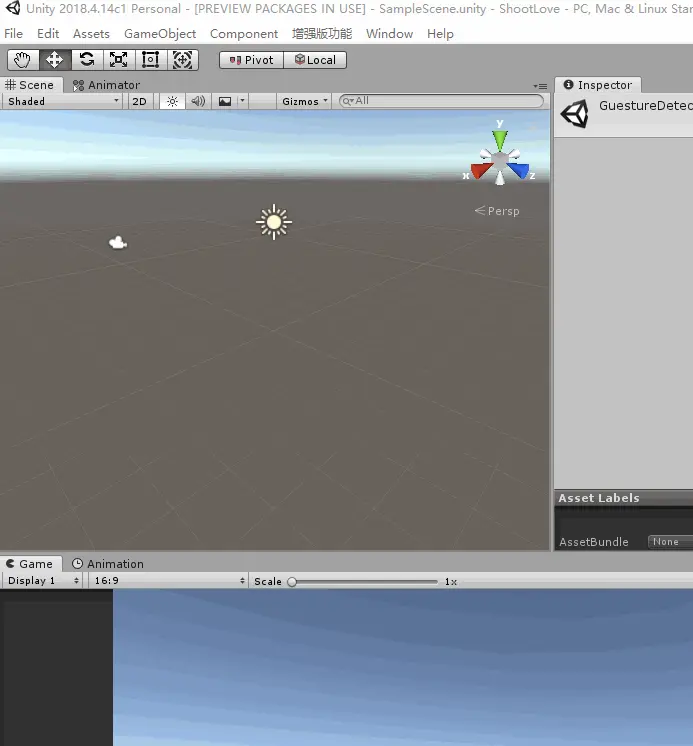Open the File menu

coord(13,34)
